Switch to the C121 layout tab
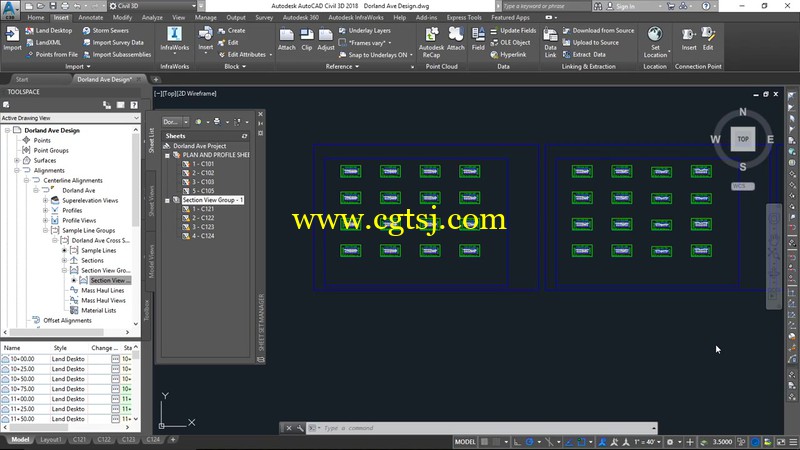Screen dimensions: 800x450 pos(79,439)
